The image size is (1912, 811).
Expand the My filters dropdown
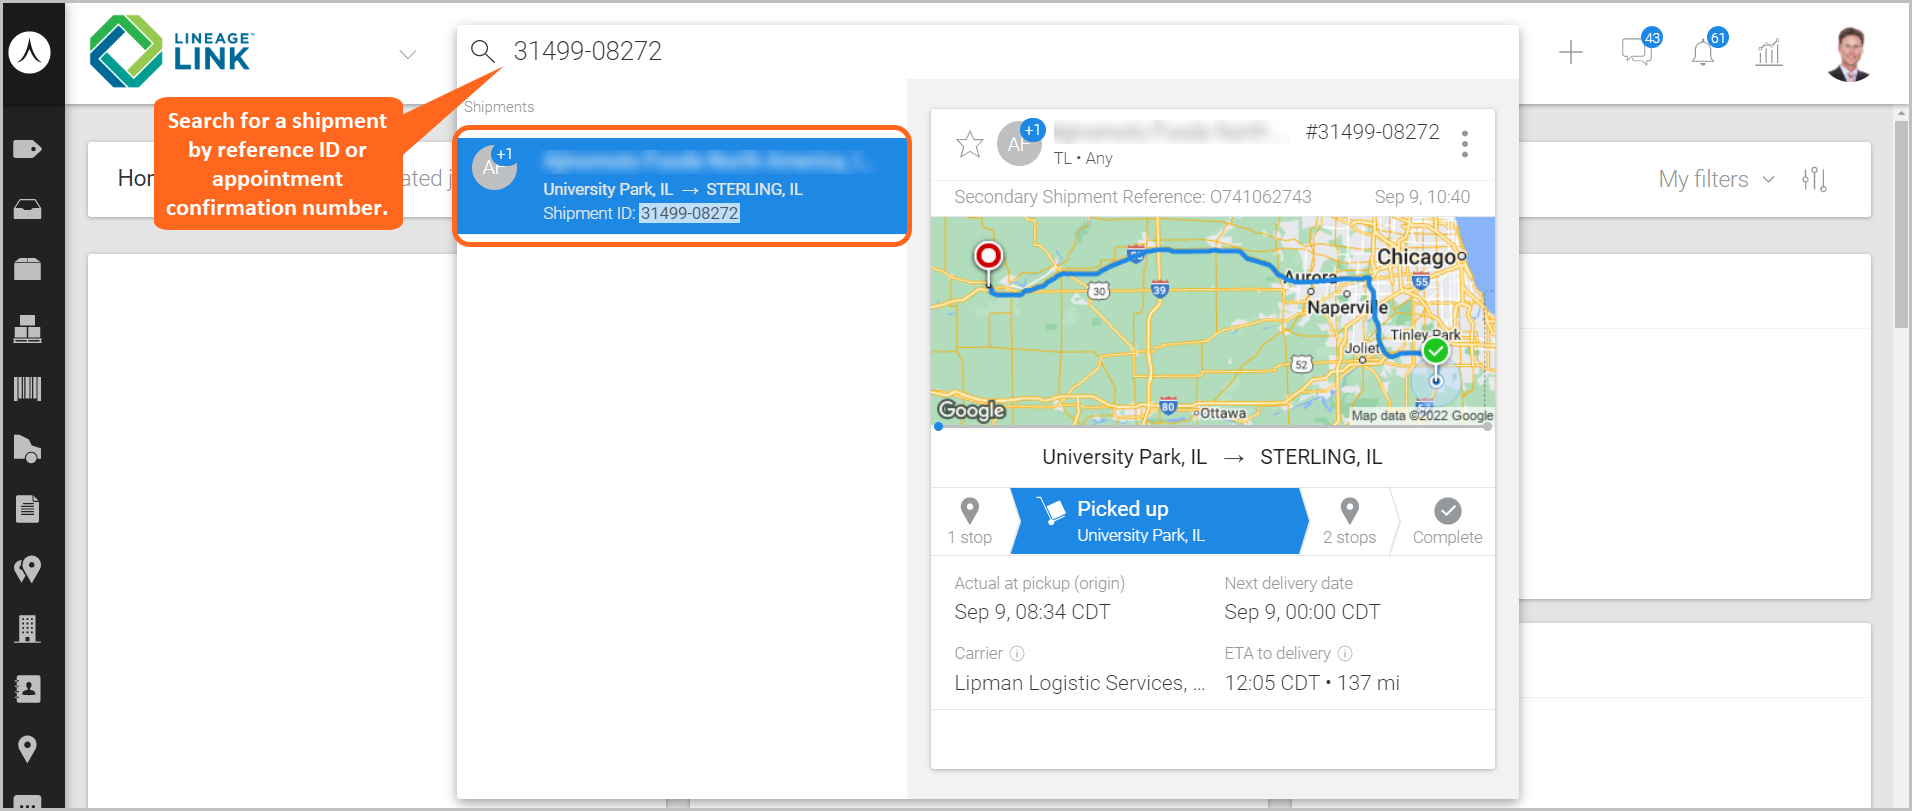(x=1716, y=179)
